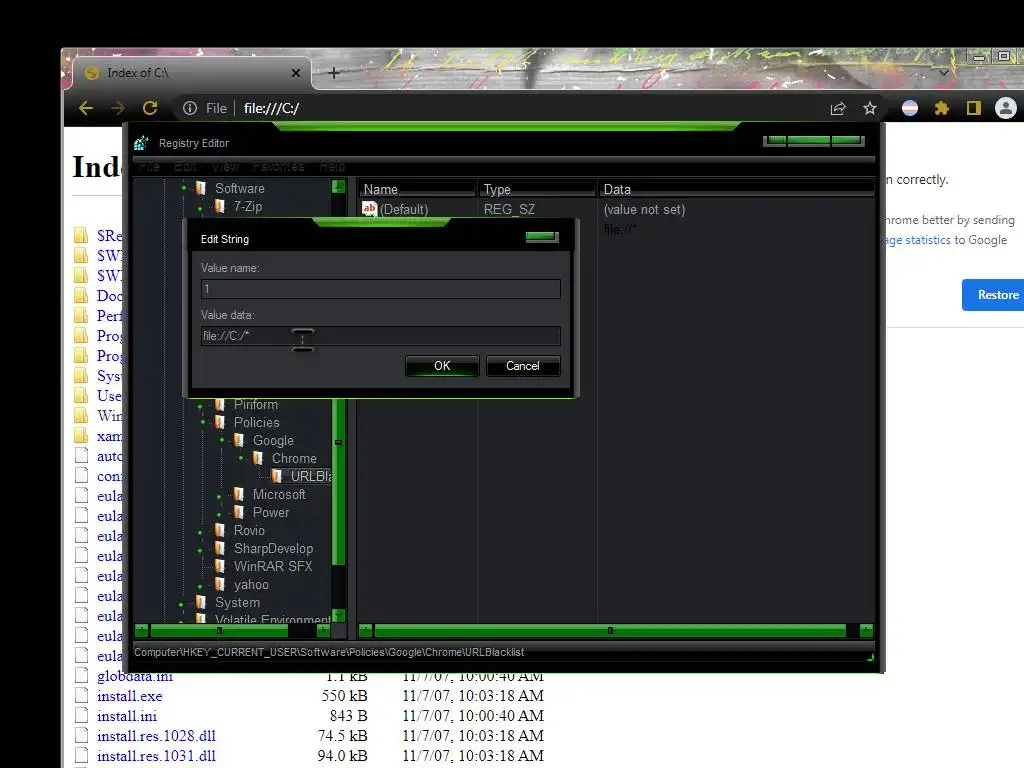
Task: Click the Policies key folder icon
Action: coord(220,423)
